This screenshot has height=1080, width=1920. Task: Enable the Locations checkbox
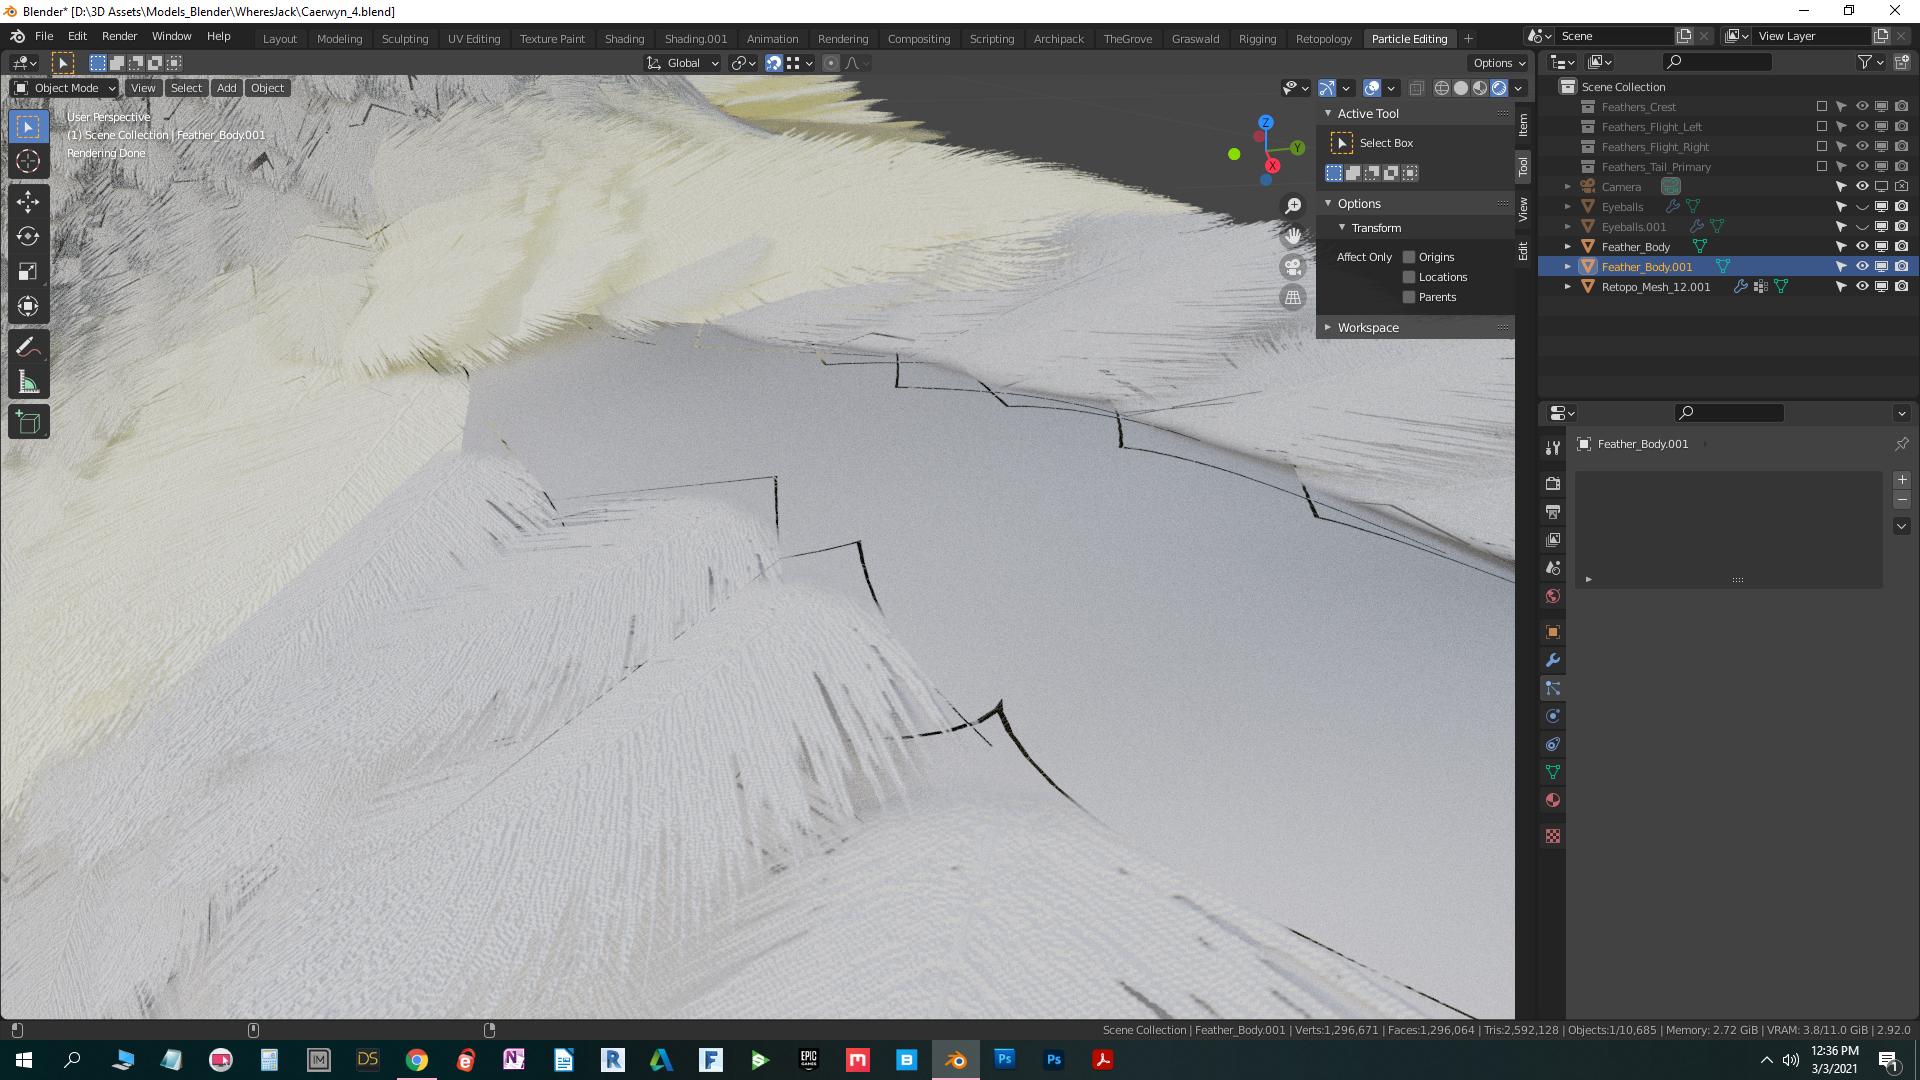point(1409,277)
